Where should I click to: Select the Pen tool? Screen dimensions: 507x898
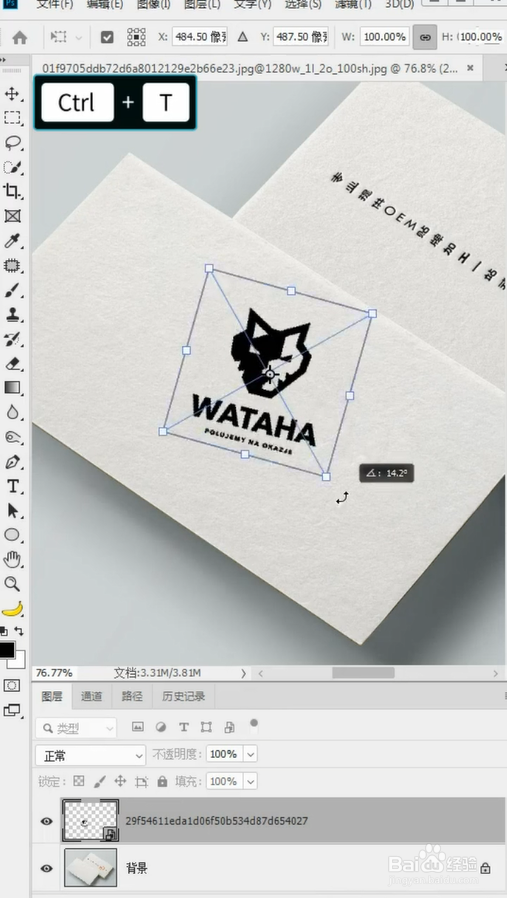[x=12, y=462]
